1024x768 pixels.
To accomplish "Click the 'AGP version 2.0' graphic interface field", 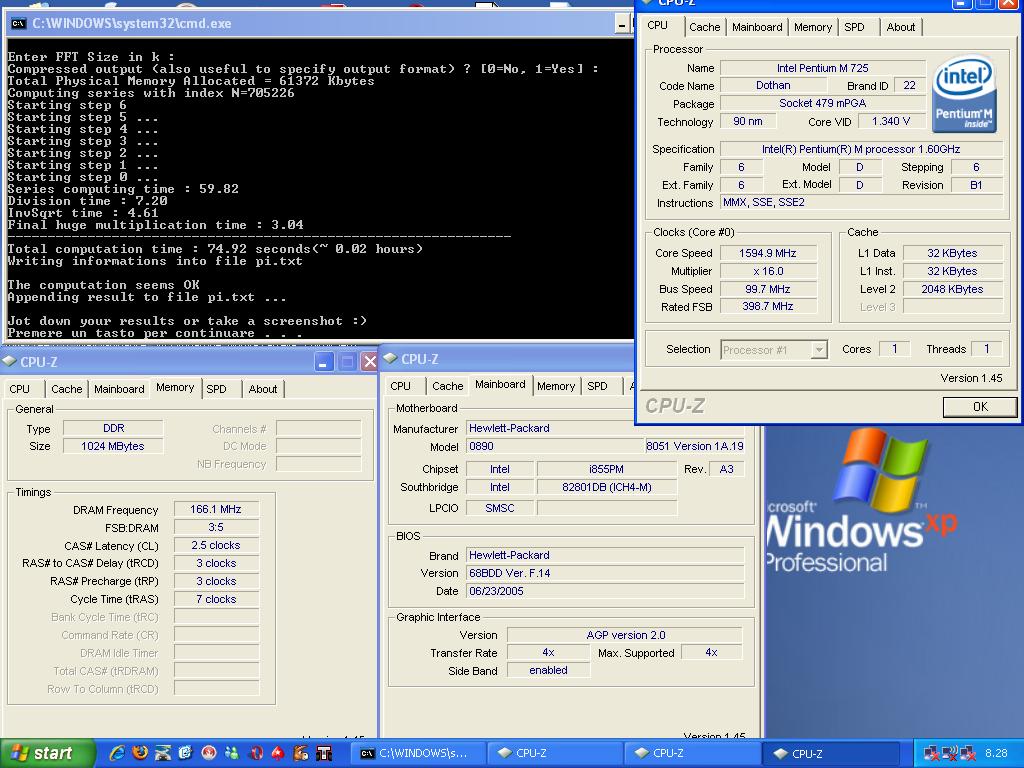I will 624,635.
